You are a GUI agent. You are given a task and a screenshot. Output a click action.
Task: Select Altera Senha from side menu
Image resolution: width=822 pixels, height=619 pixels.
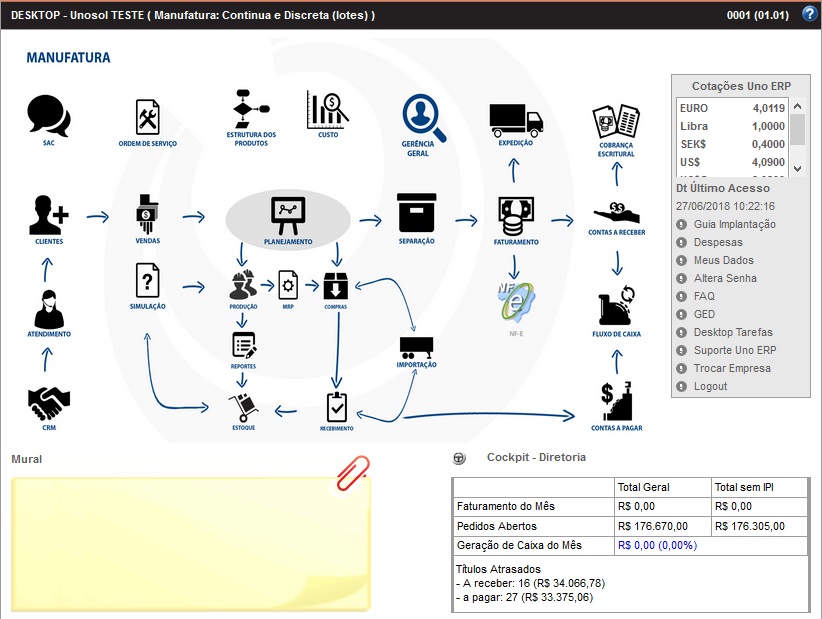tap(725, 278)
